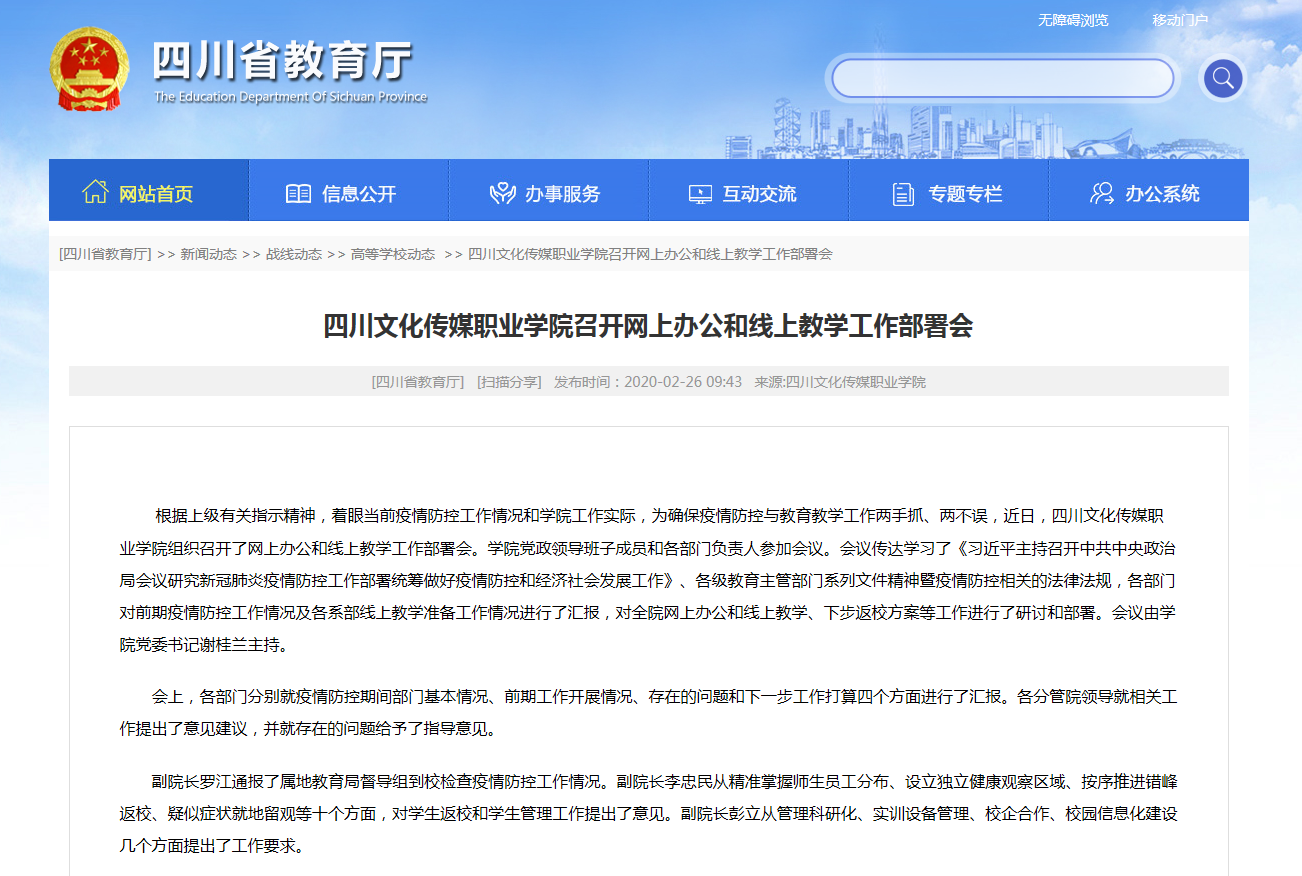The image size is (1302, 876).
Task: Click the book icon beside 信息公开
Action: coord(298,194)
